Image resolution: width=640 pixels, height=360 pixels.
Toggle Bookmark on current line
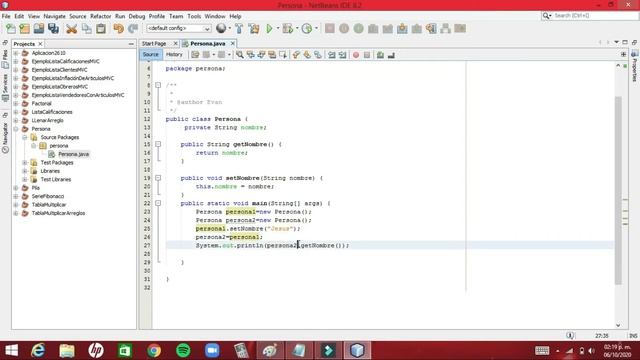tap(318, 55)
